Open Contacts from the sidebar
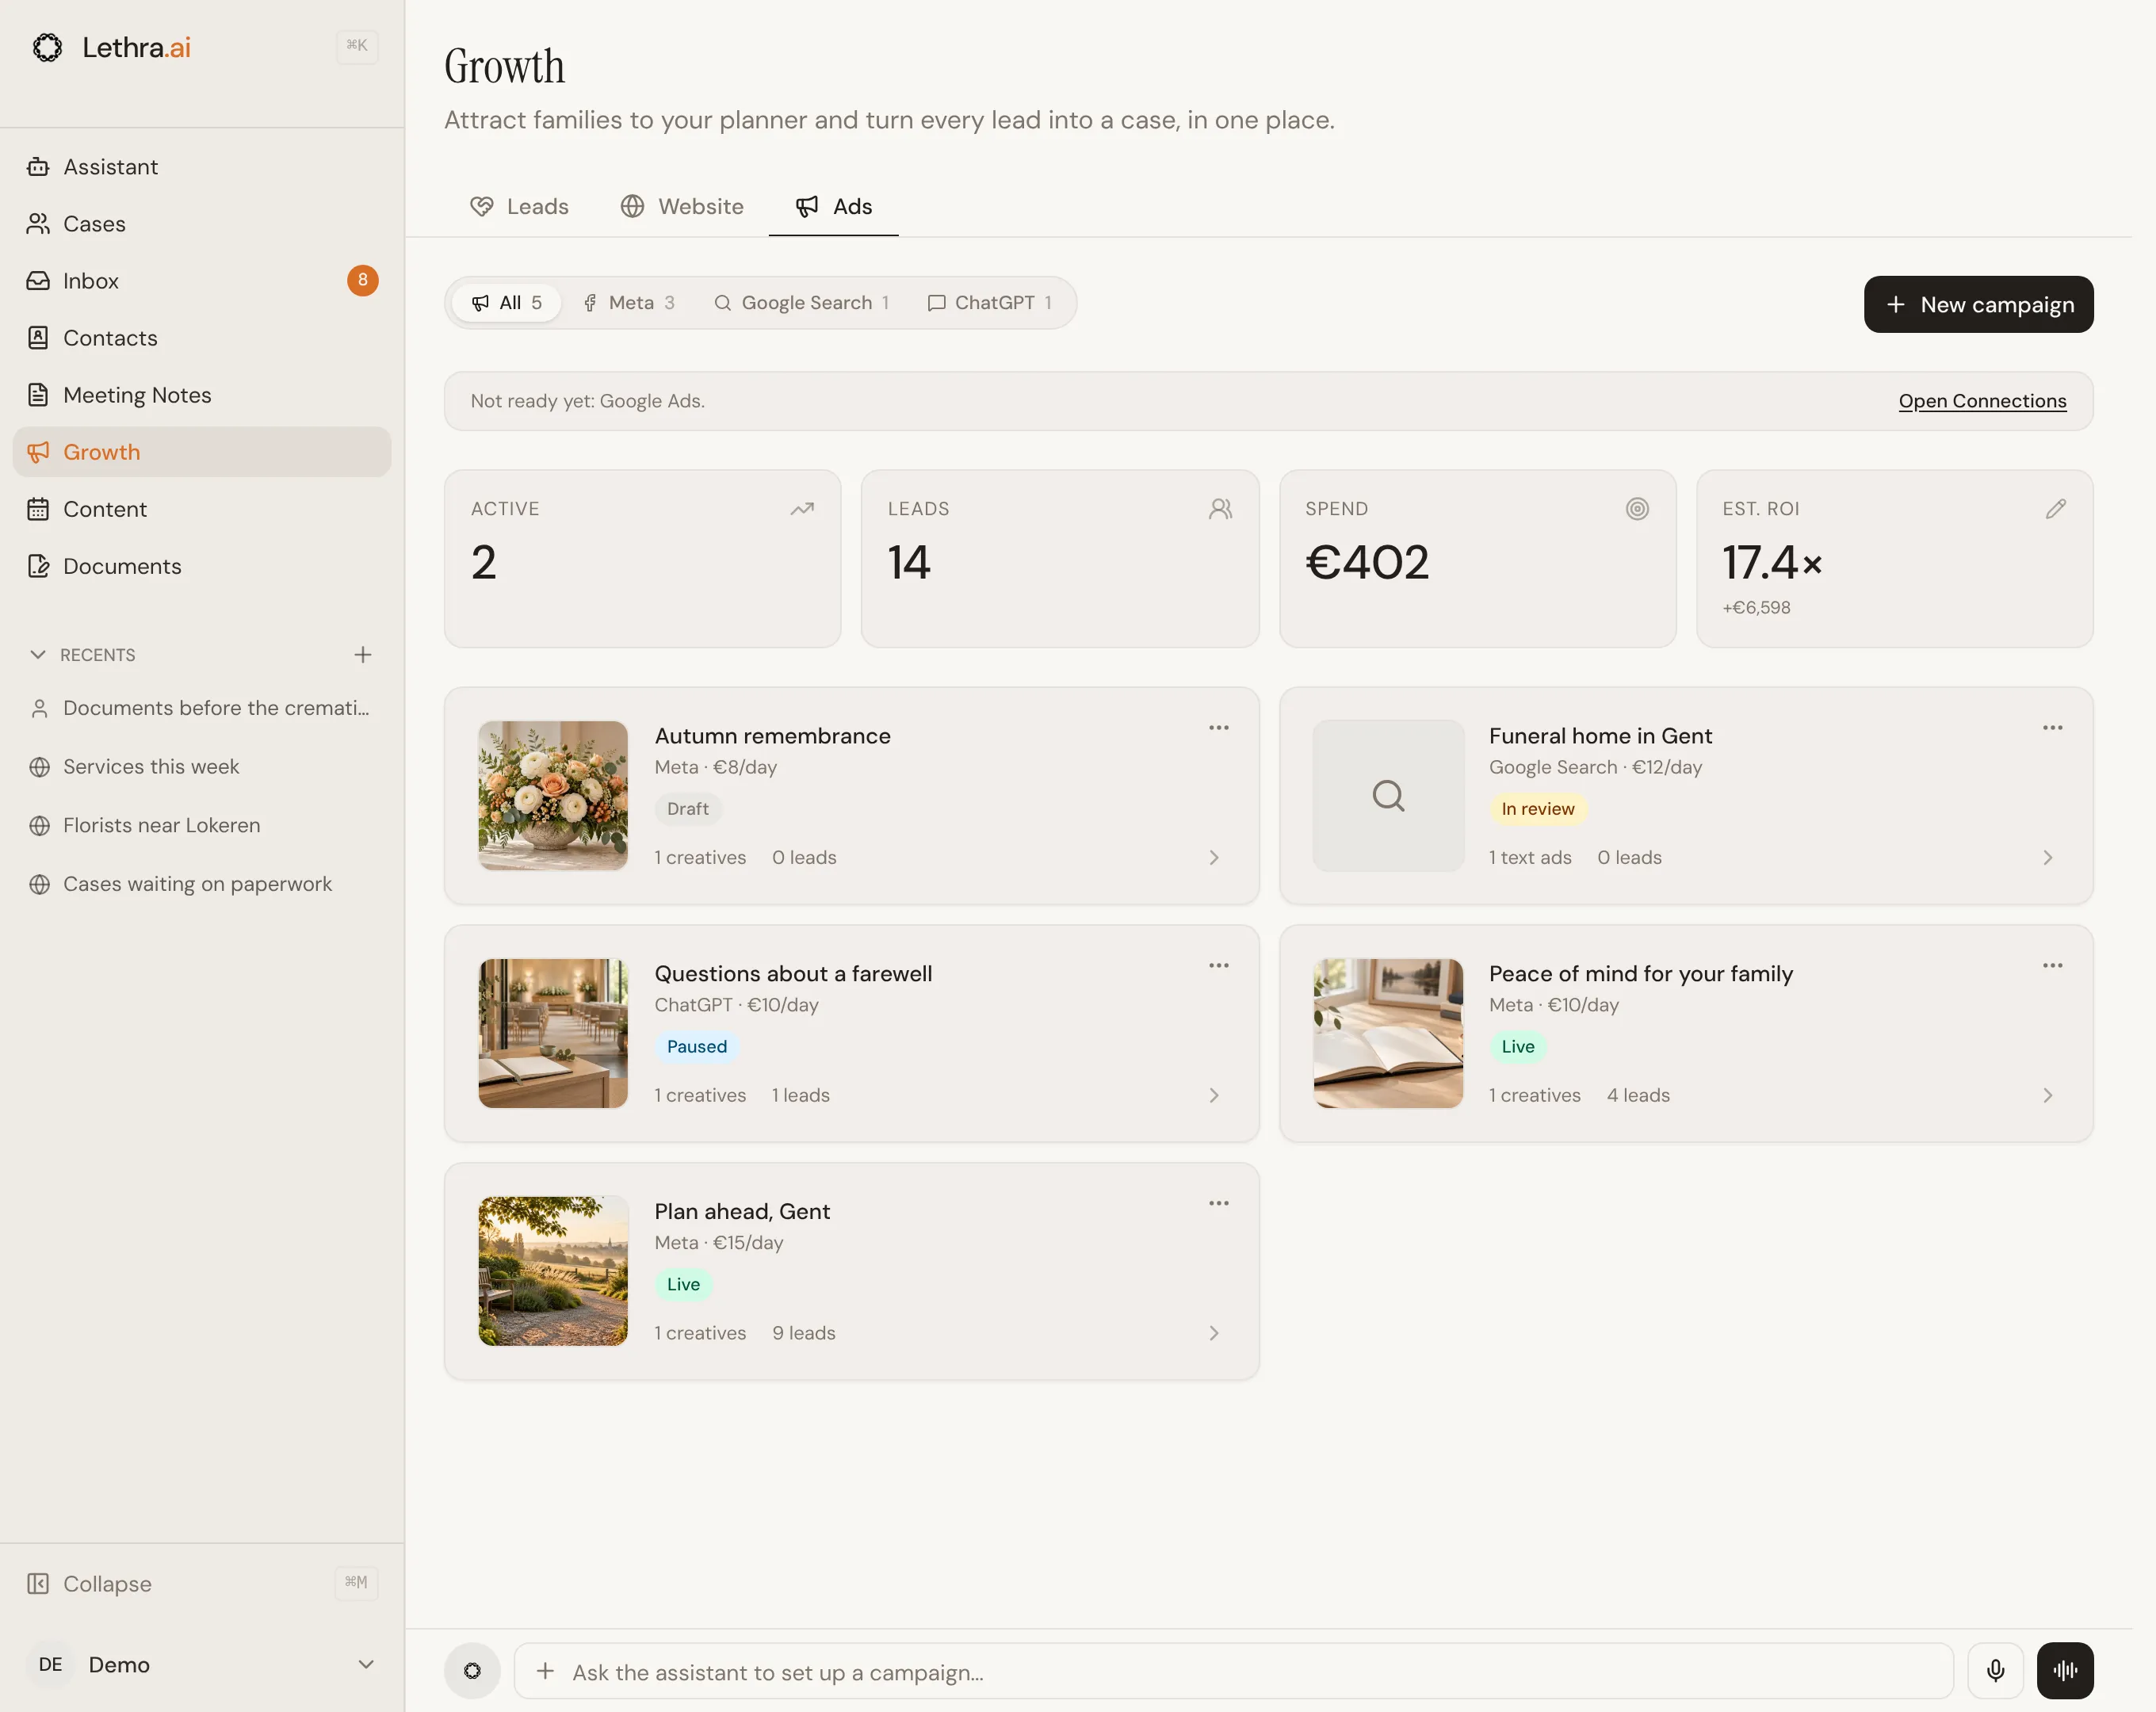The image size is (2156, 1712). [201, 338]
